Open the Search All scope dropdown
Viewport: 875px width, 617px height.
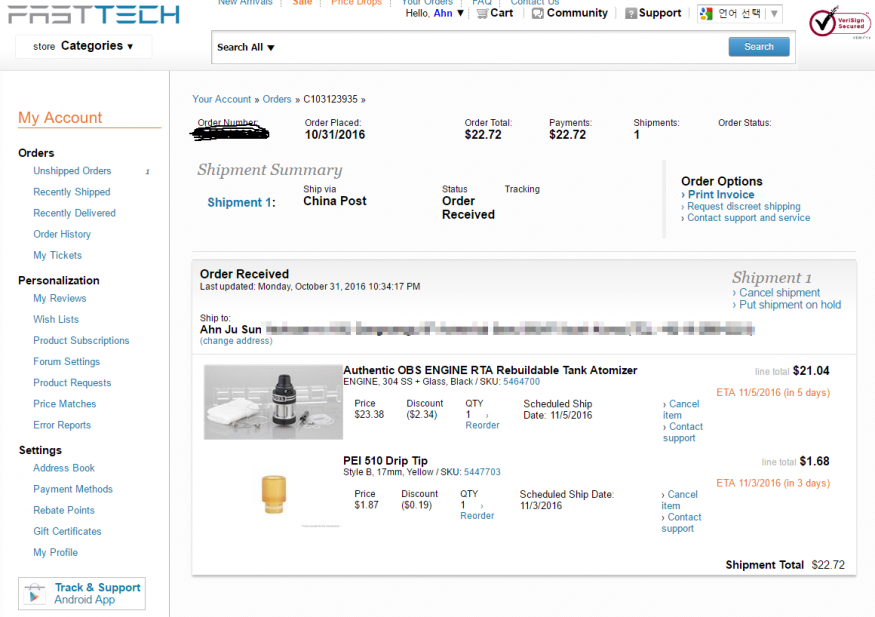[x=246, y=47]
